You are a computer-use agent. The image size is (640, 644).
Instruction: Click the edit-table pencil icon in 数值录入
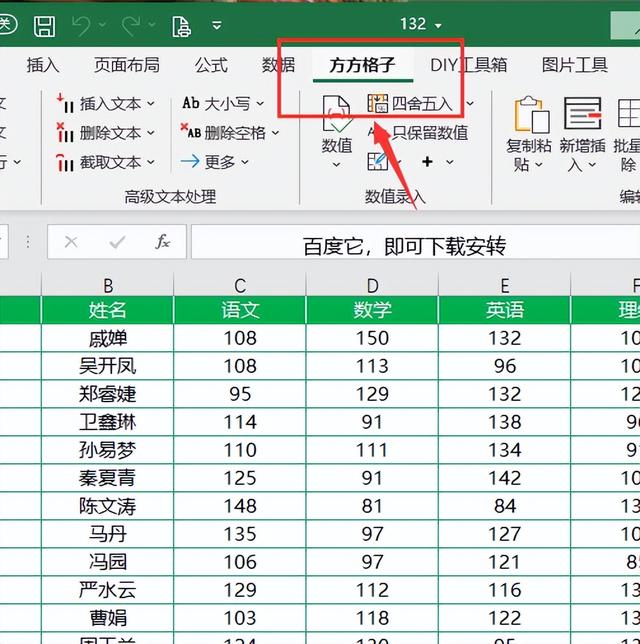378,161
